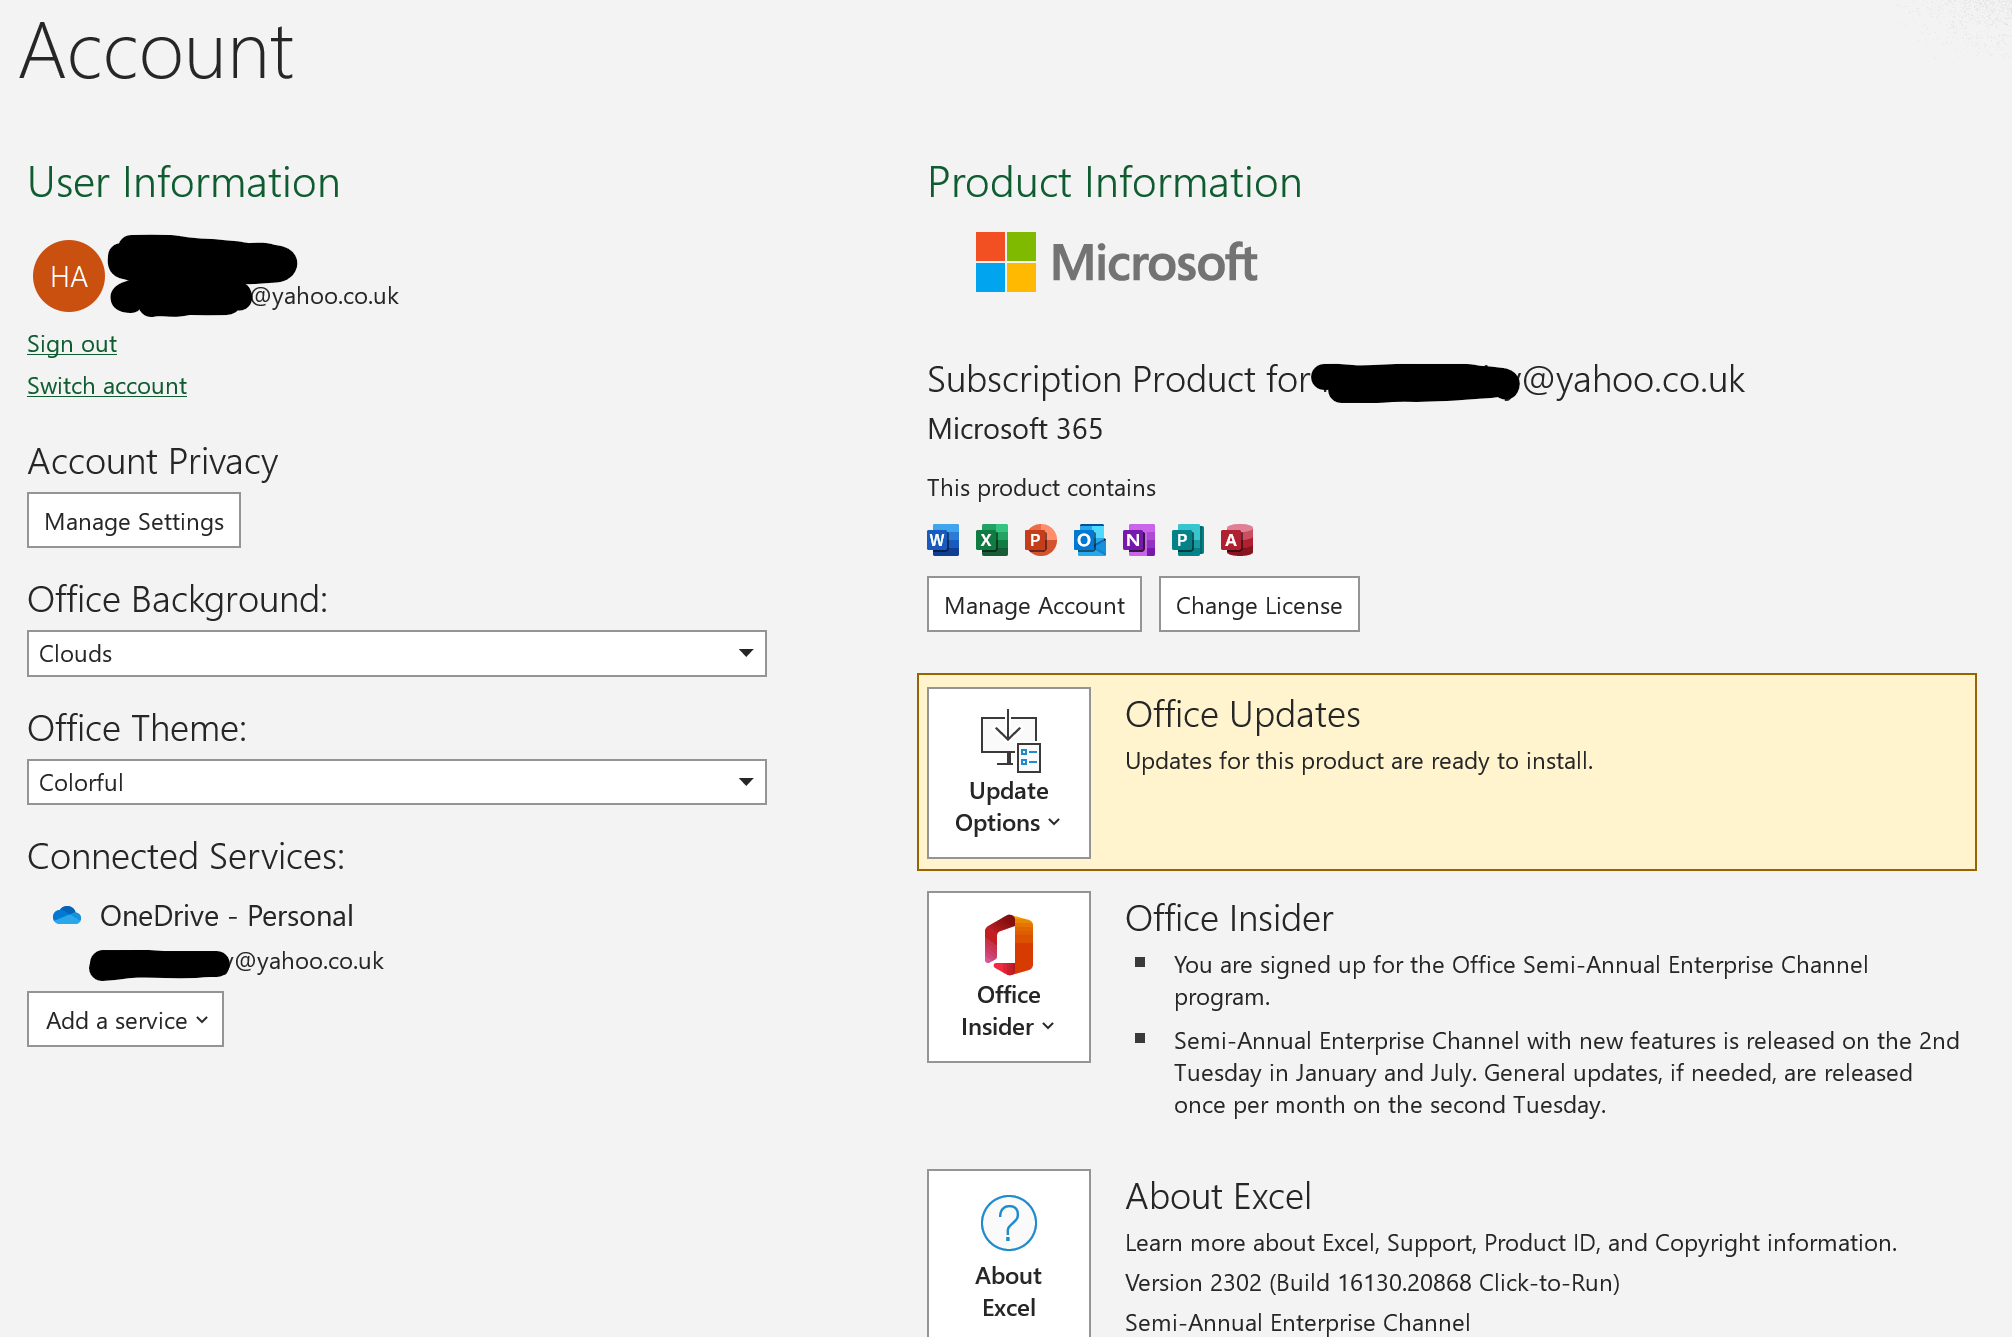Click the HA user avatar circle
Image resolution: width=2012 pixels, height=1338 pixels.
pos(69,276)
